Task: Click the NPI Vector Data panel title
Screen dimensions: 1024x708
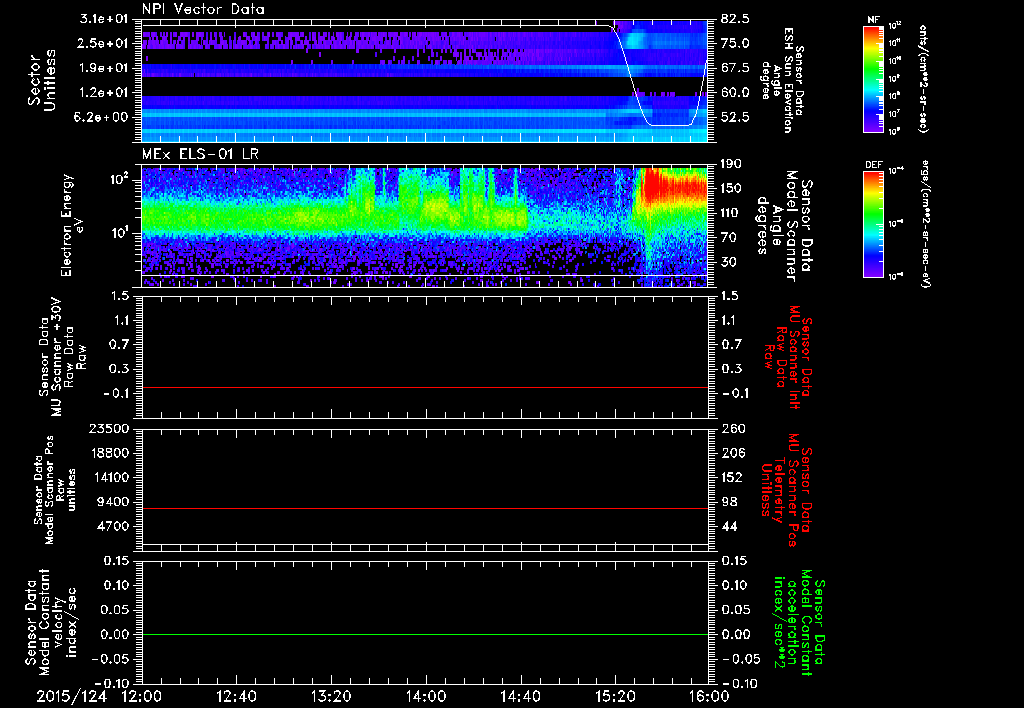Action: coord(203,9)
